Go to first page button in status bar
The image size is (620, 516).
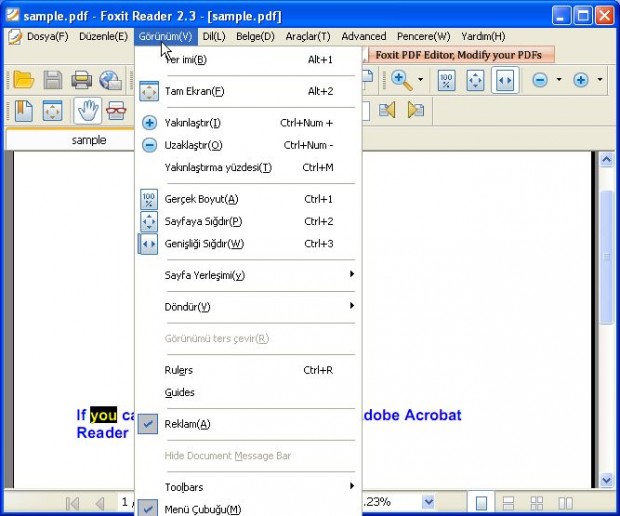pyautogui.click(x=73, y=503)
